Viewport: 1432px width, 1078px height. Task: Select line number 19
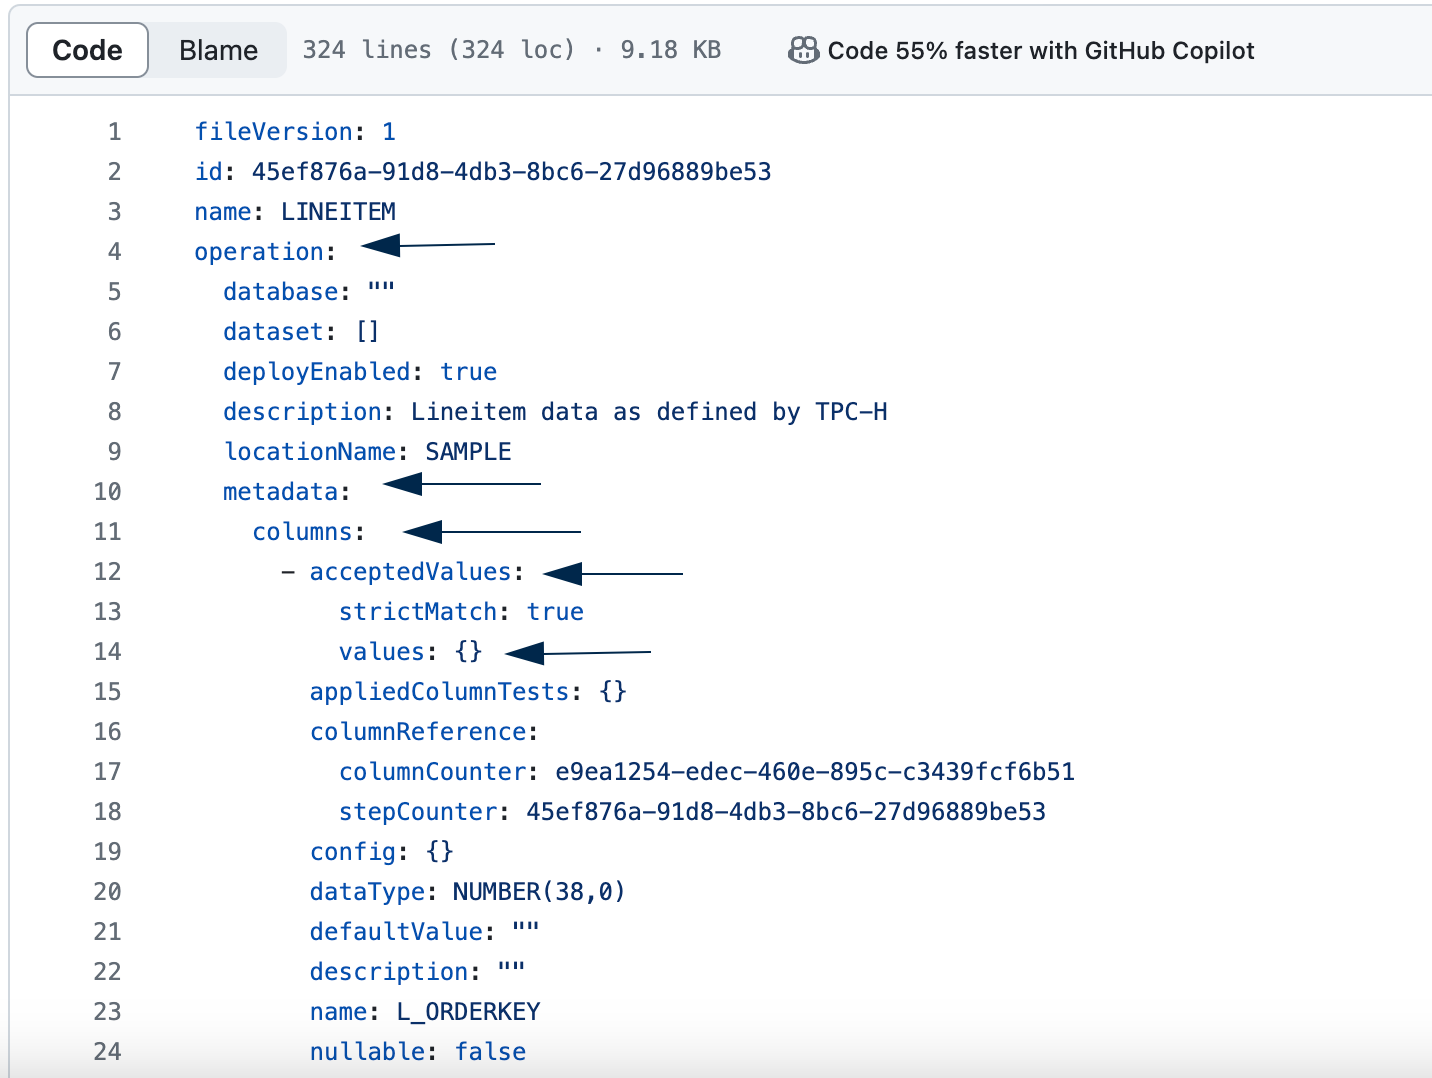[x=107, y=852]
